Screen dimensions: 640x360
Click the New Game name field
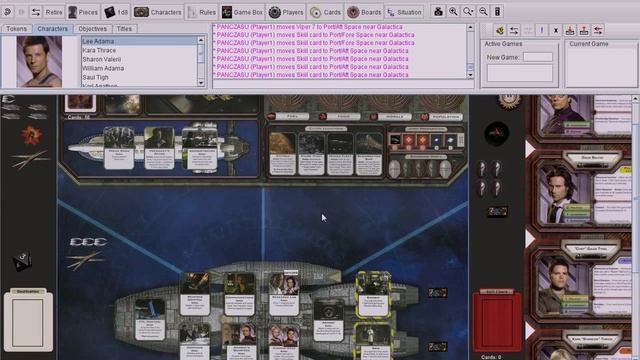pos(538,57)
